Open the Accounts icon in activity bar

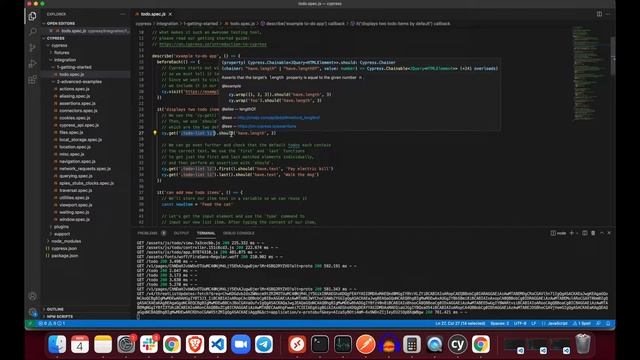pos(33,296)
